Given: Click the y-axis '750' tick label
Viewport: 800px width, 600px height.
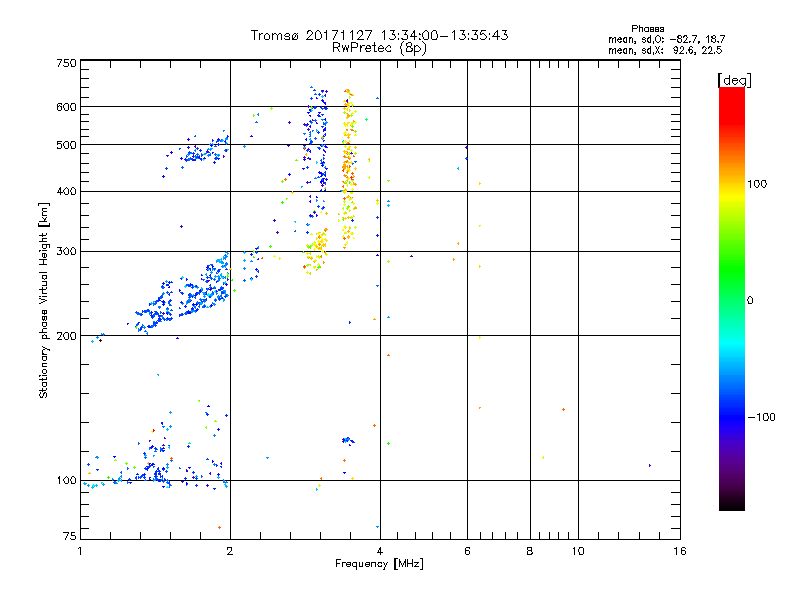Looking at the screenshot, I should click(x=66, y=63).
